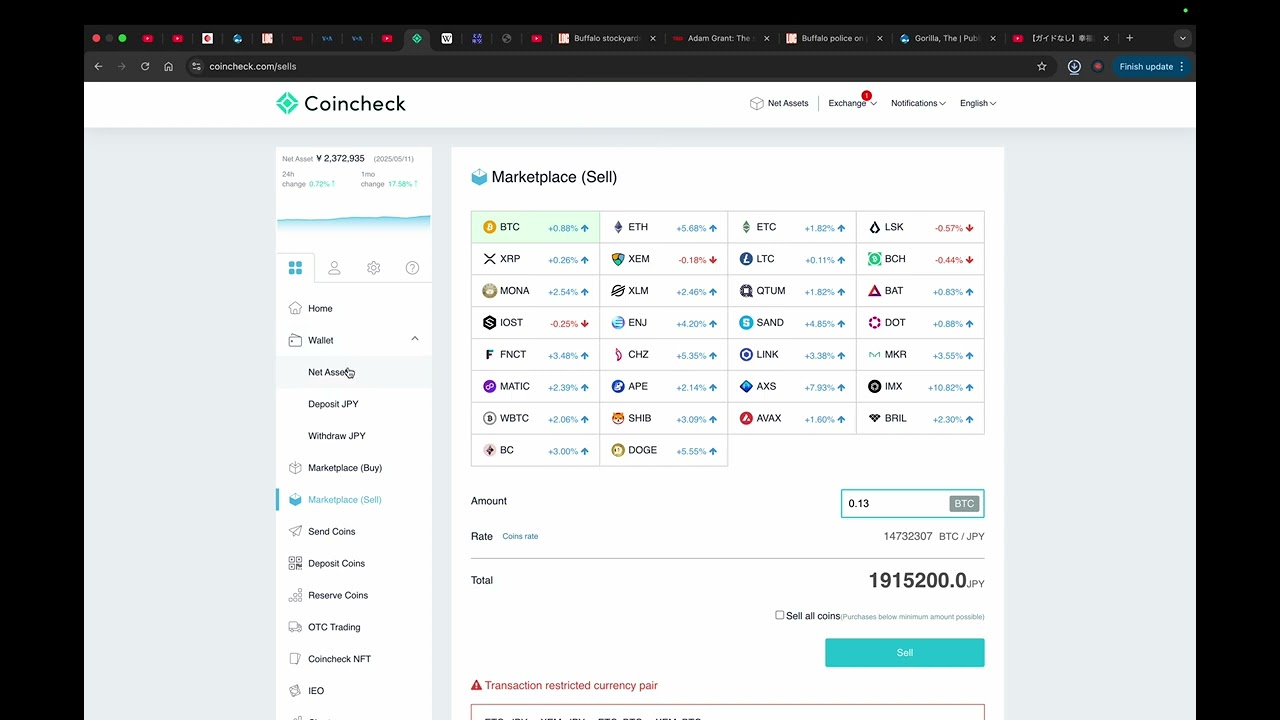This screenshot has width=1280, height=720.
Task: Open the settings gear tab icon
Action: 373,268
